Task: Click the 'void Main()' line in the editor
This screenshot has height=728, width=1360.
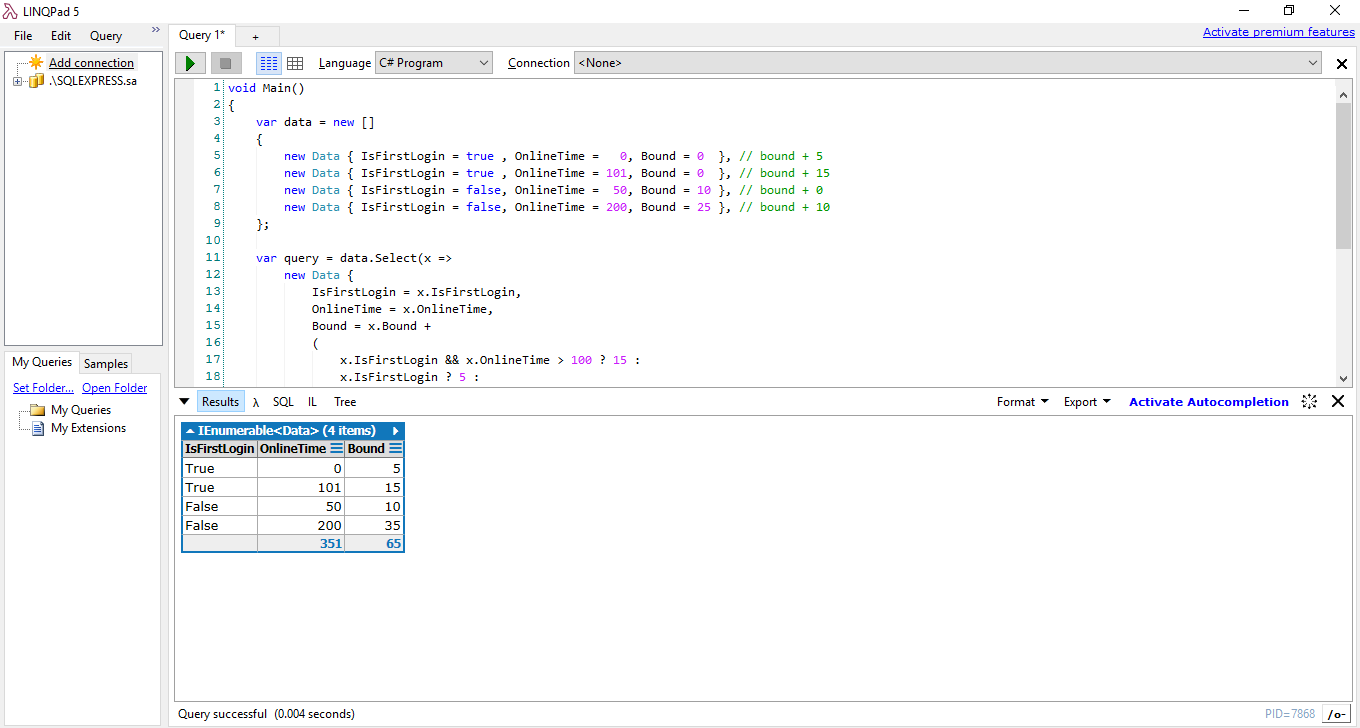Action: coord(266,88)
